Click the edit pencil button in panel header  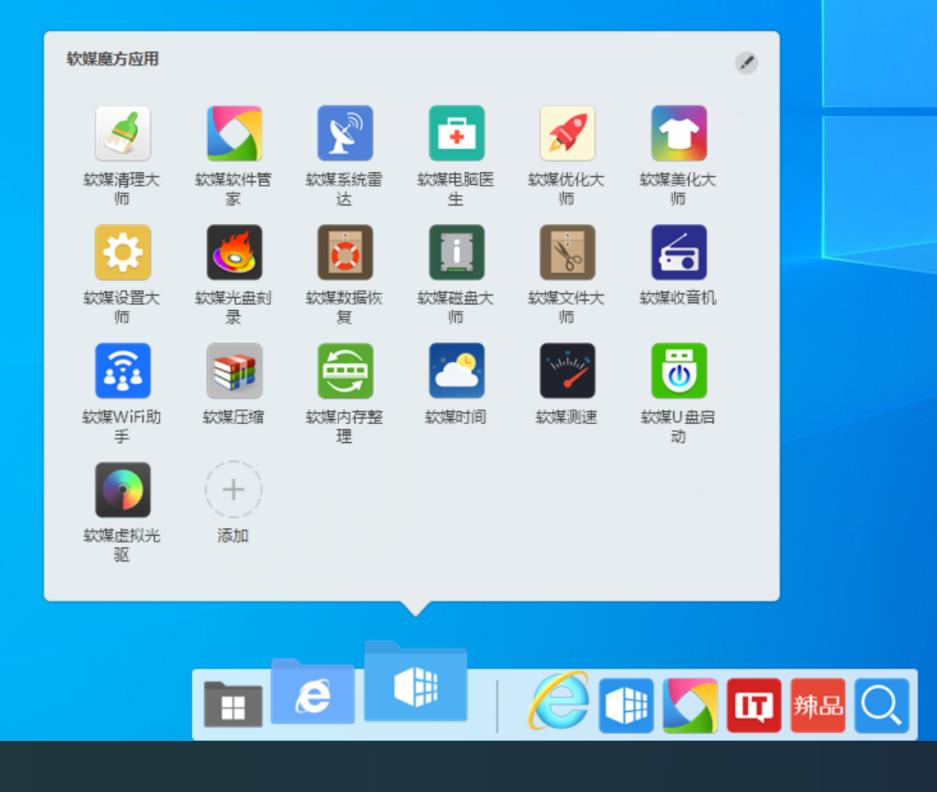746,63
